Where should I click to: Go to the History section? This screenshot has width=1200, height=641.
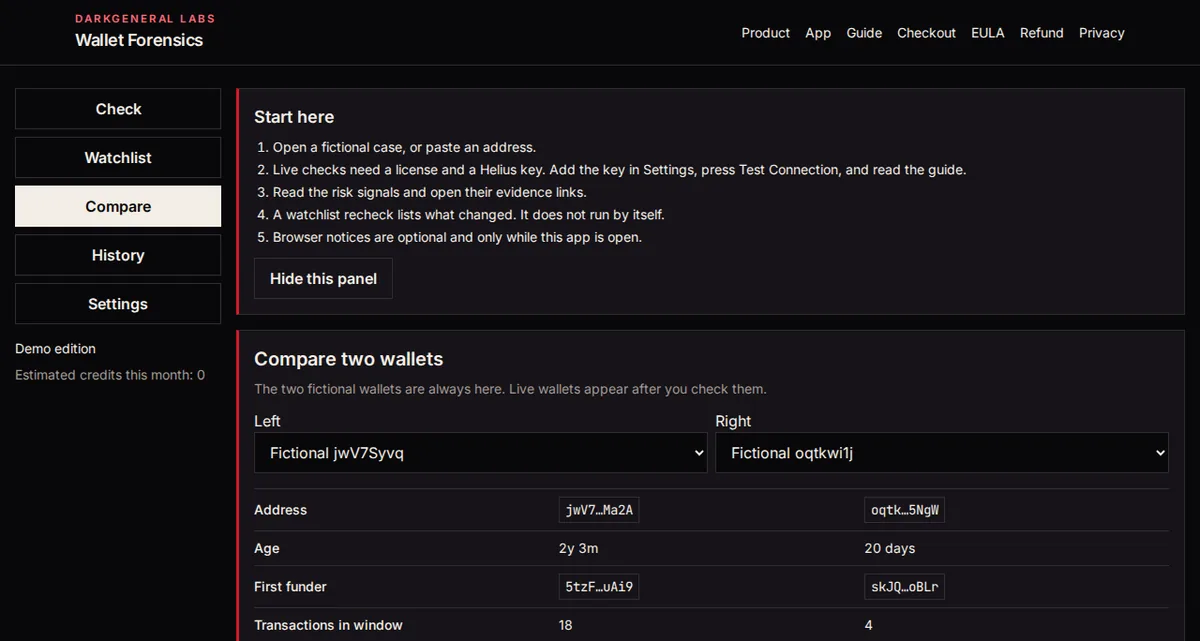118,255
